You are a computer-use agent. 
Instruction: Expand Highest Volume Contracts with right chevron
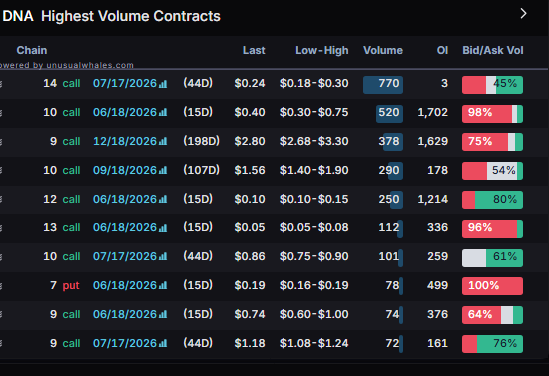click(523, 14)
